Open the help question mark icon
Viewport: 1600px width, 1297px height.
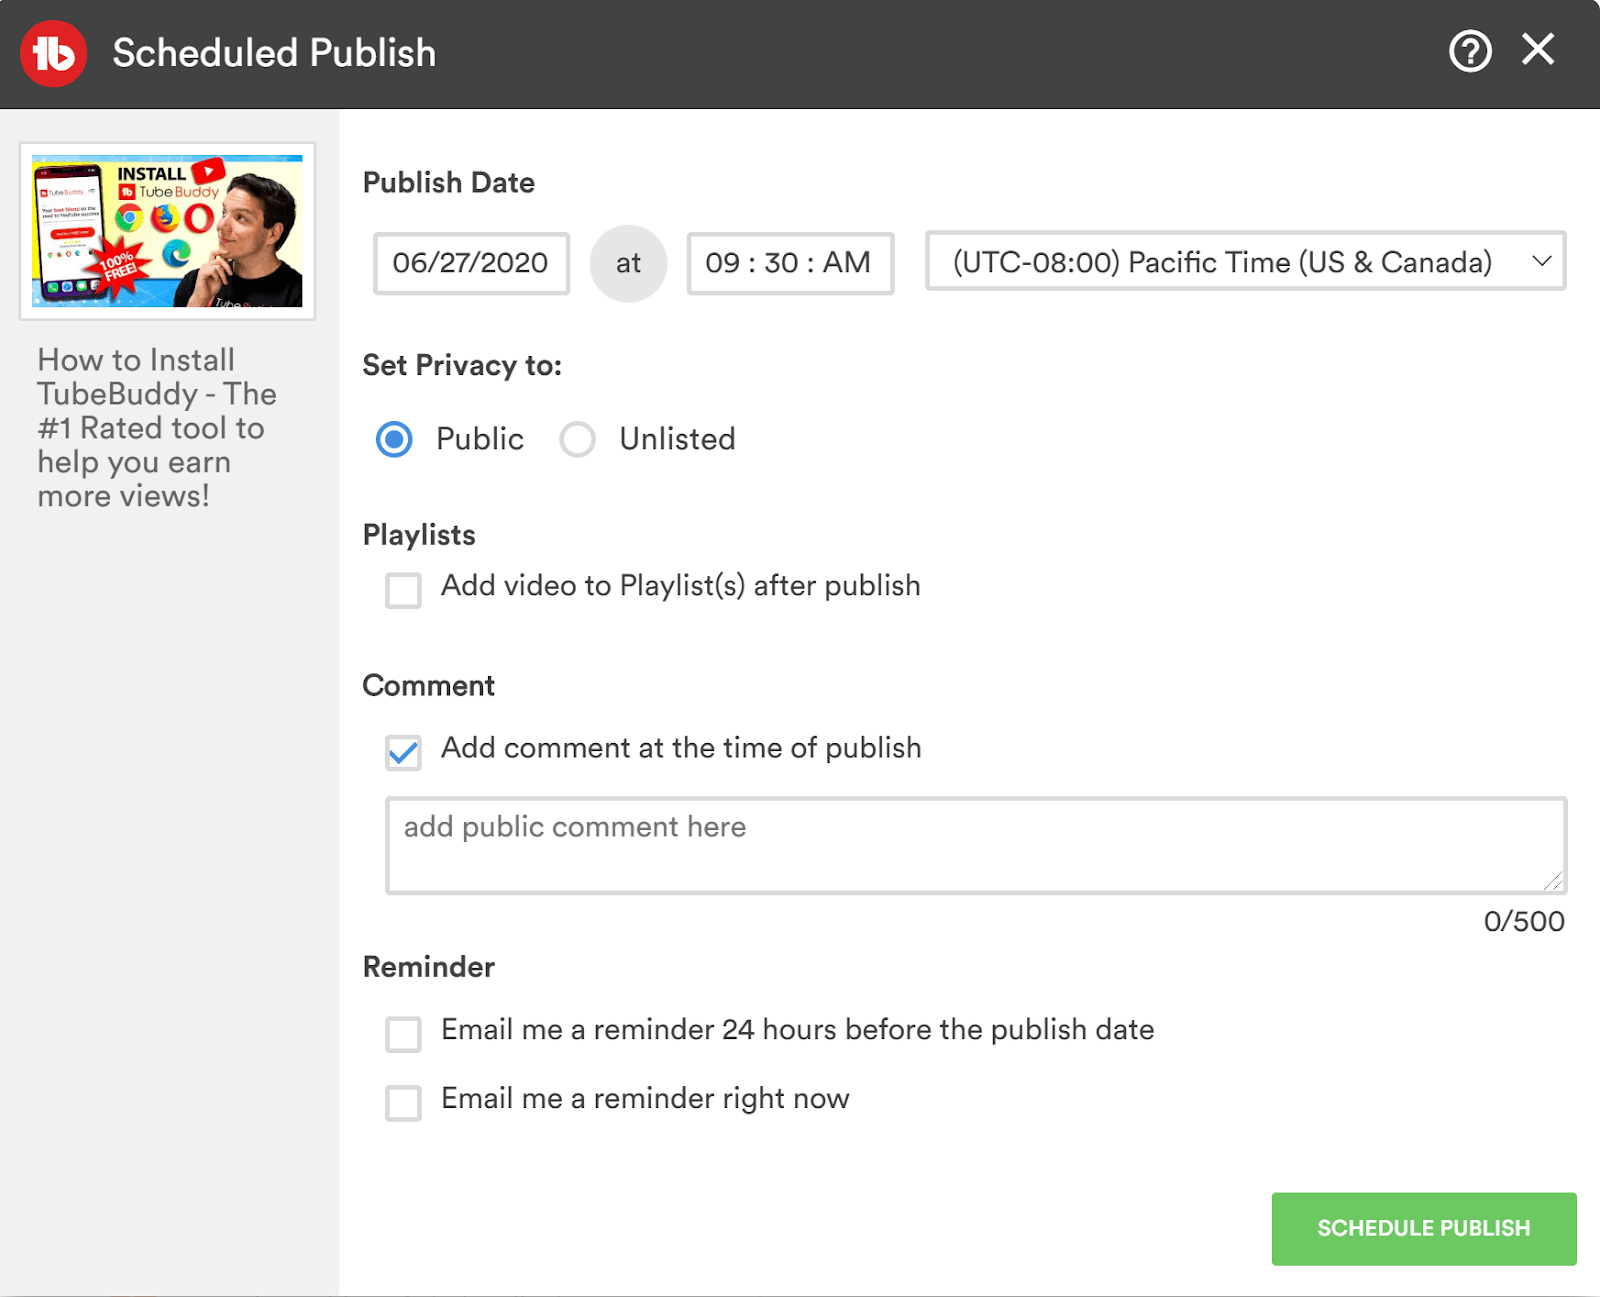tap(1470, 51)
